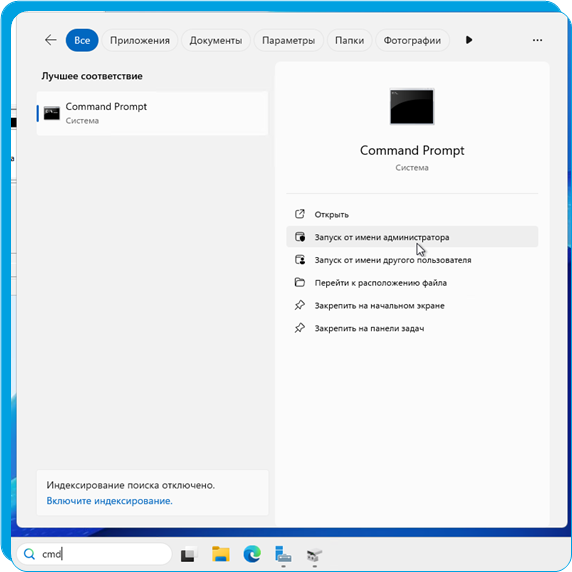Choose Запуск от имени администратора

coord(412,237)
